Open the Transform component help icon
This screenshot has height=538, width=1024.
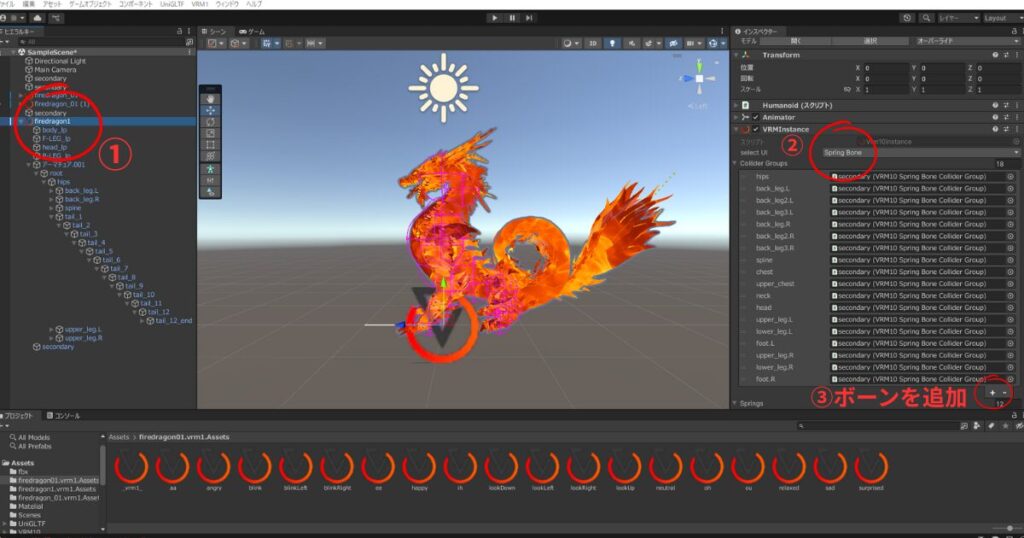tap(995, 55)
